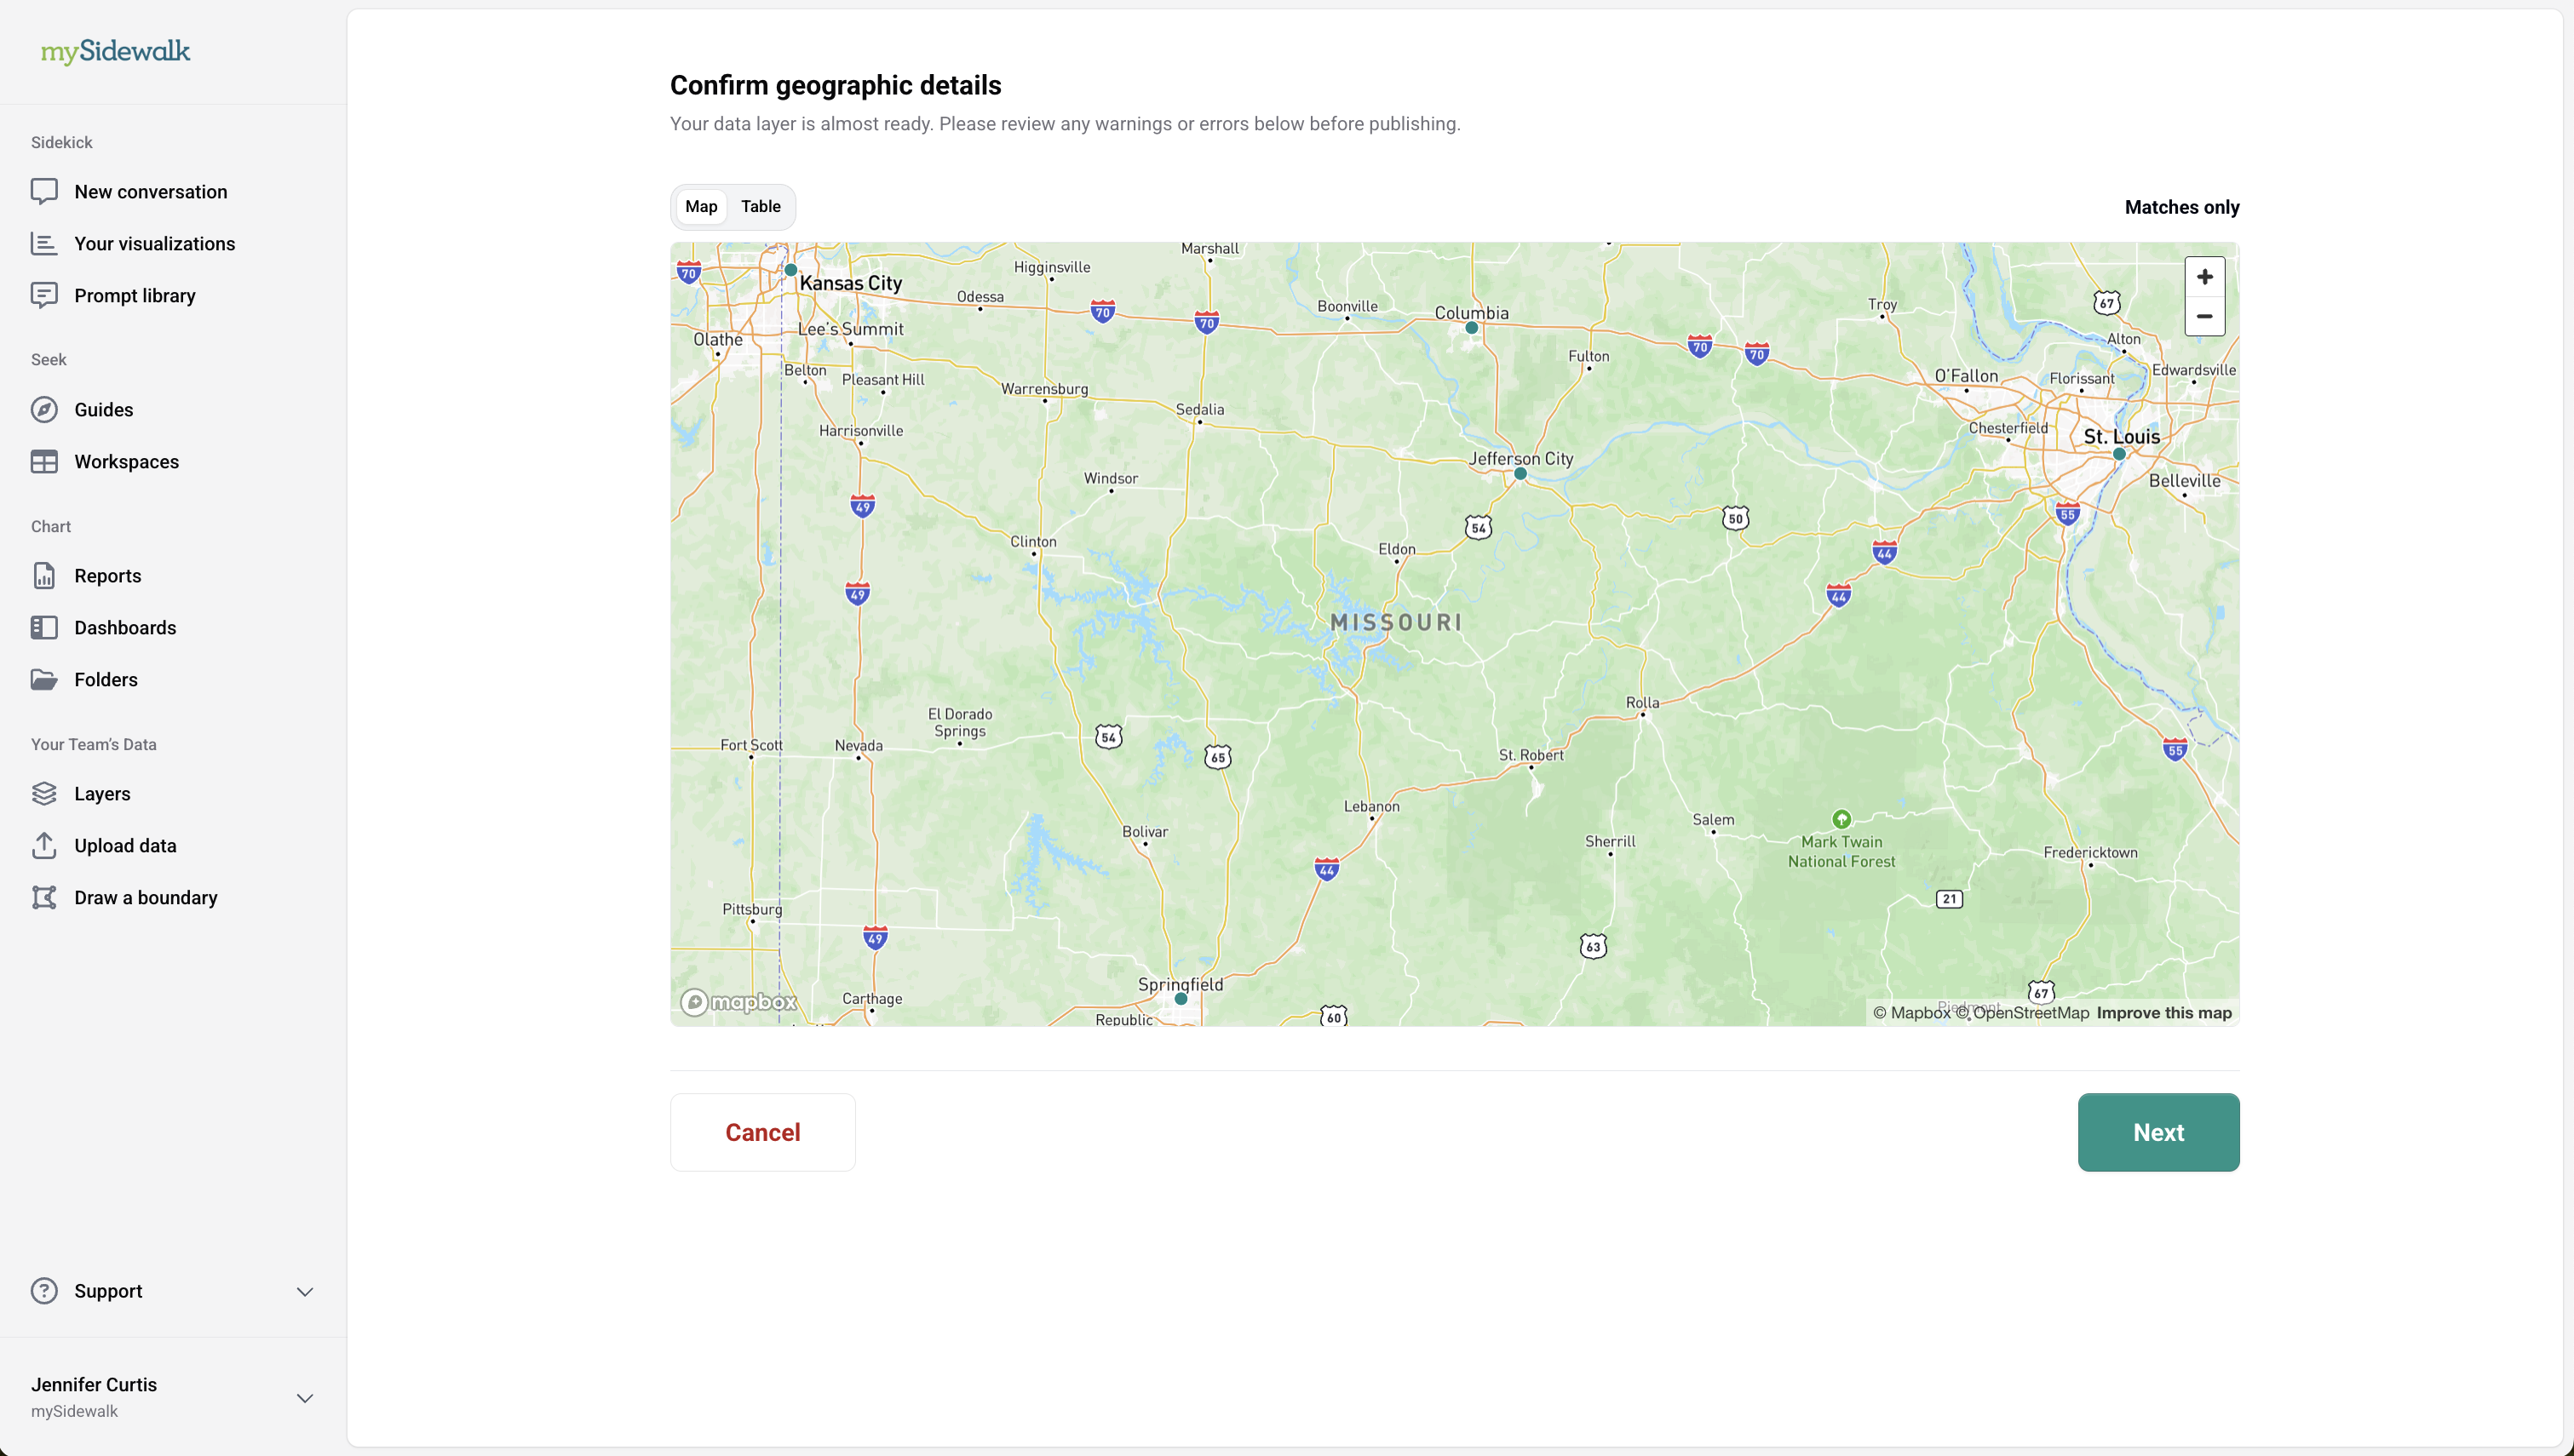Open Guides compass icon
This screenshot has height=1456, width=2574.
(x=44, y=409)
